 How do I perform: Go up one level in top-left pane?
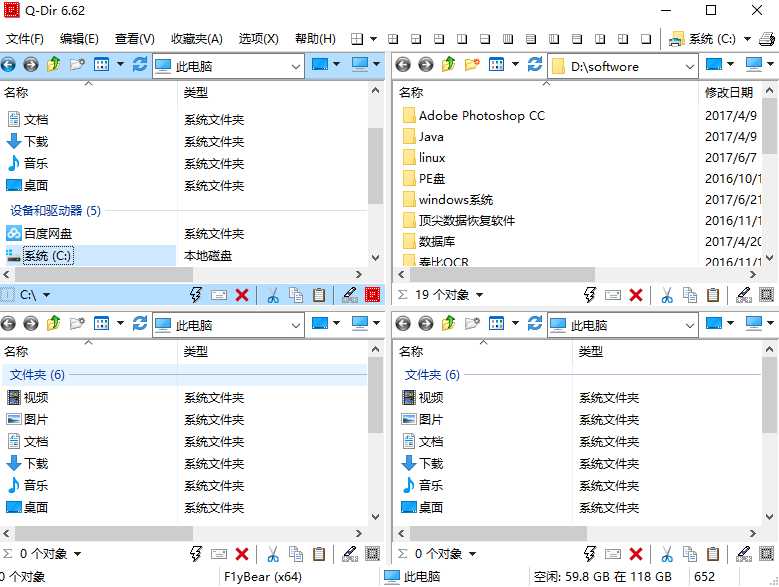tap(54, 65)
